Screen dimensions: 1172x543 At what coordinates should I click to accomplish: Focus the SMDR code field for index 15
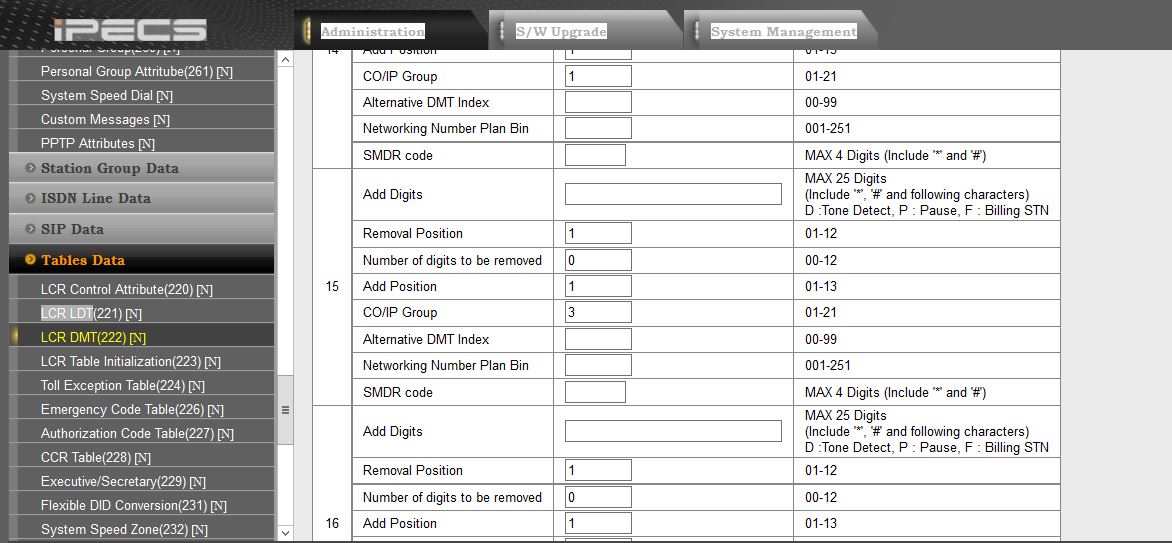[x=595, y=392]
